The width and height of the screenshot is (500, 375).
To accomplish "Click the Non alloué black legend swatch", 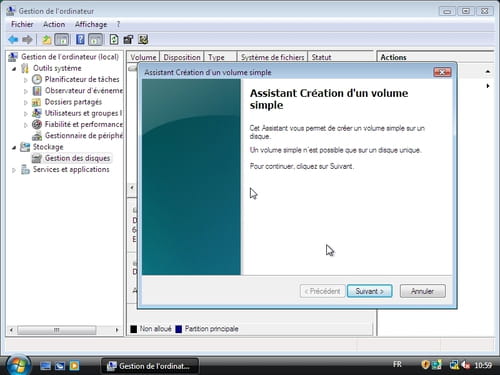I will 134,329.
